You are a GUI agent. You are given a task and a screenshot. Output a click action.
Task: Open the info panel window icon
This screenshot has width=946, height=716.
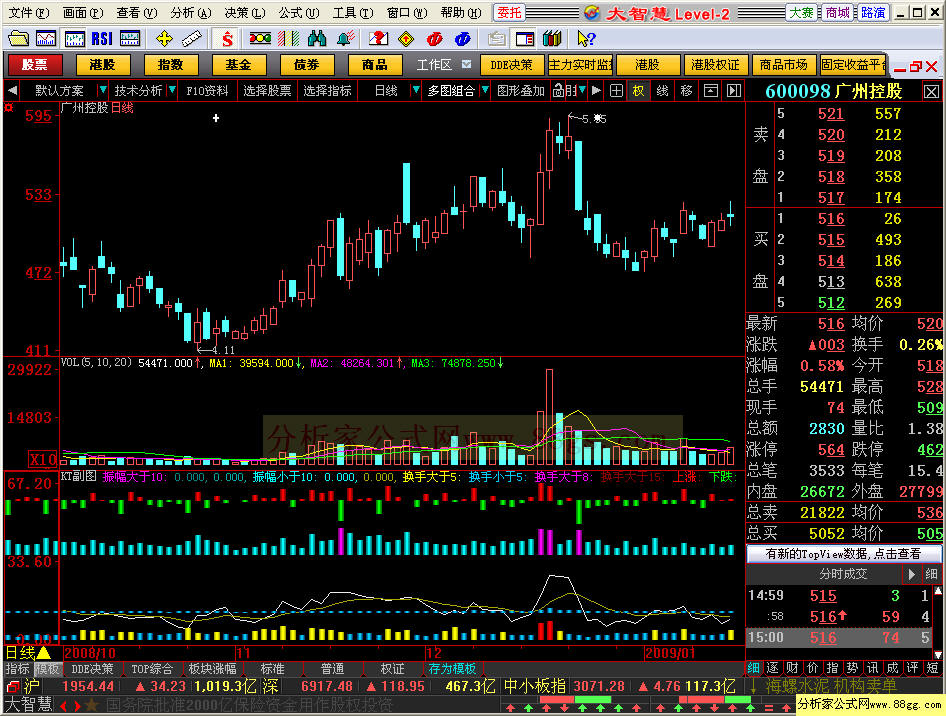525,39
